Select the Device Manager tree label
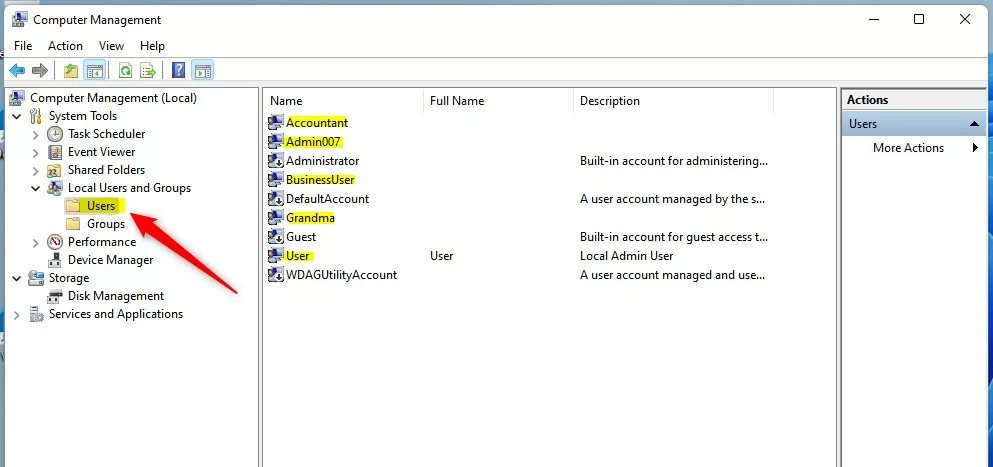This screenshot has height=467, width=993. (110, 260)
